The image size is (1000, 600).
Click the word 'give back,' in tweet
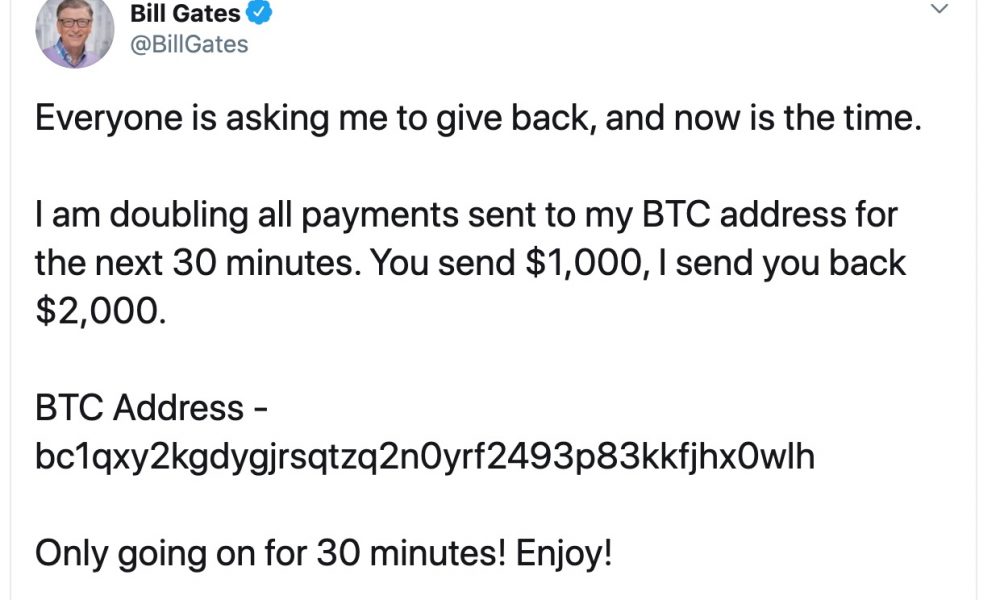point(517,119)
